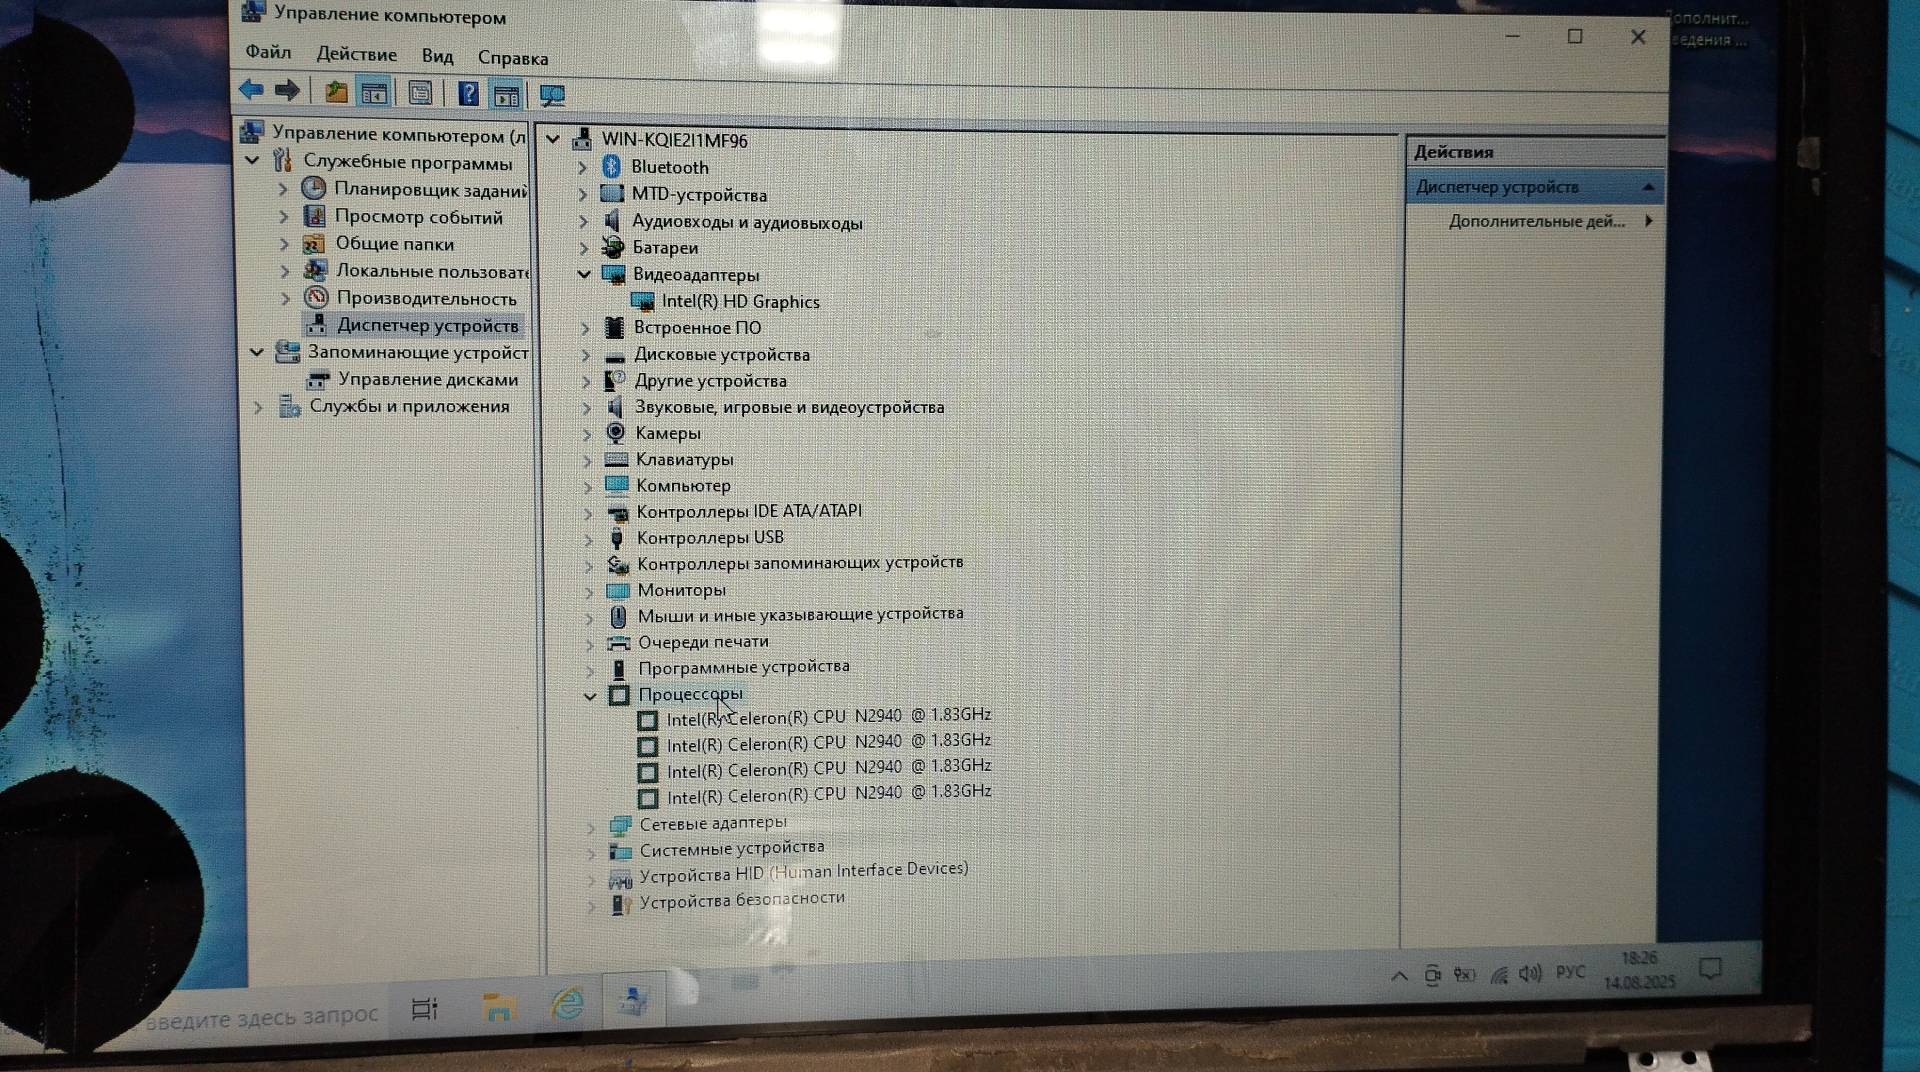Collapse the Процессоры tree node
1920x1072 pixels.
[x=590, y=696]
